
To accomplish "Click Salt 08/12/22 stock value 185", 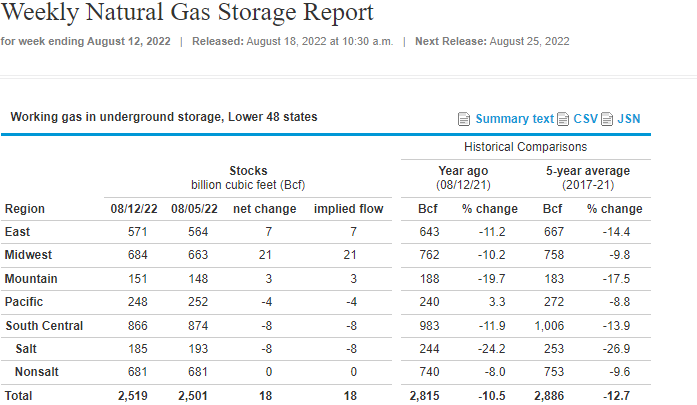I will click(138, 349).
